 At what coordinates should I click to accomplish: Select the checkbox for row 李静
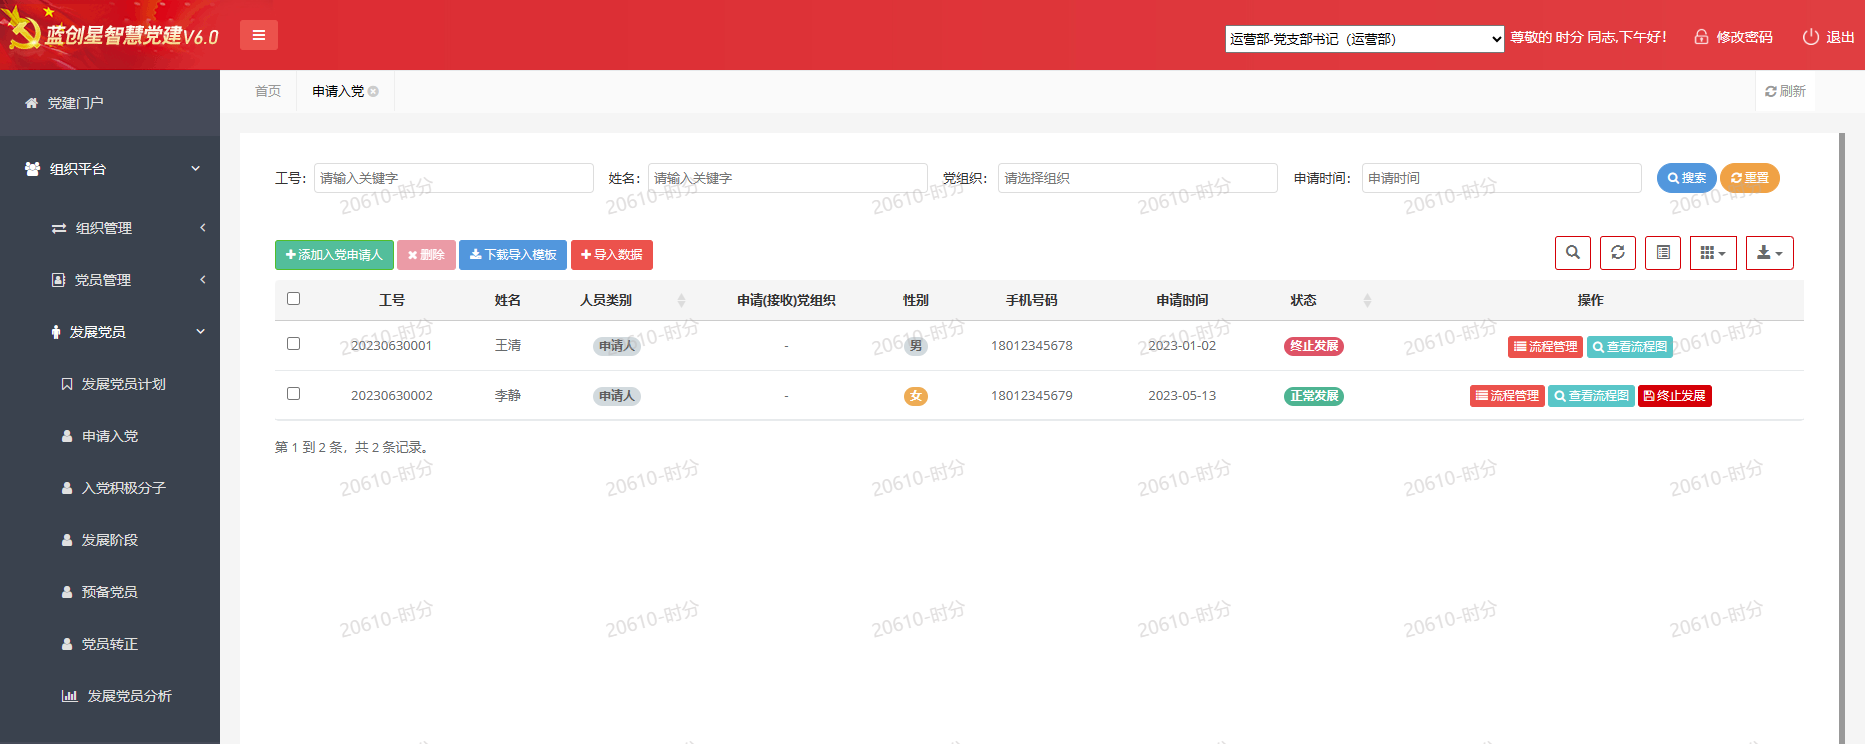pyautogui.click(x=293, y=393)
